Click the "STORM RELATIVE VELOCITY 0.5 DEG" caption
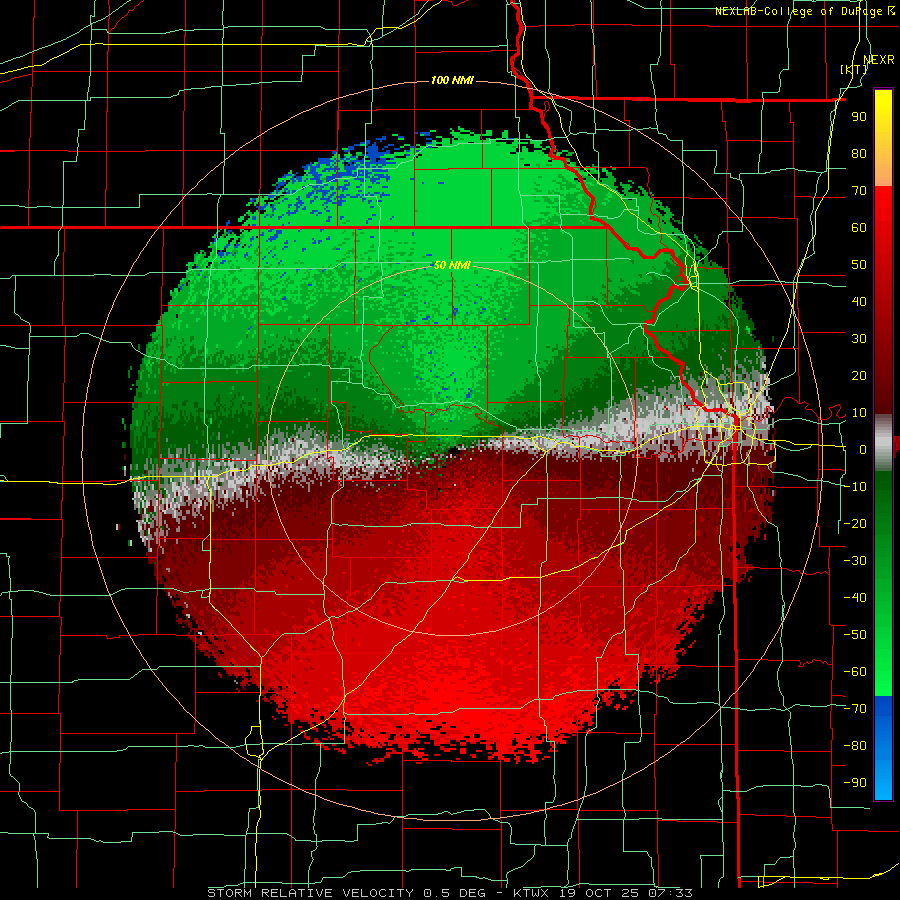900x900 pixels. coord(346,893)
